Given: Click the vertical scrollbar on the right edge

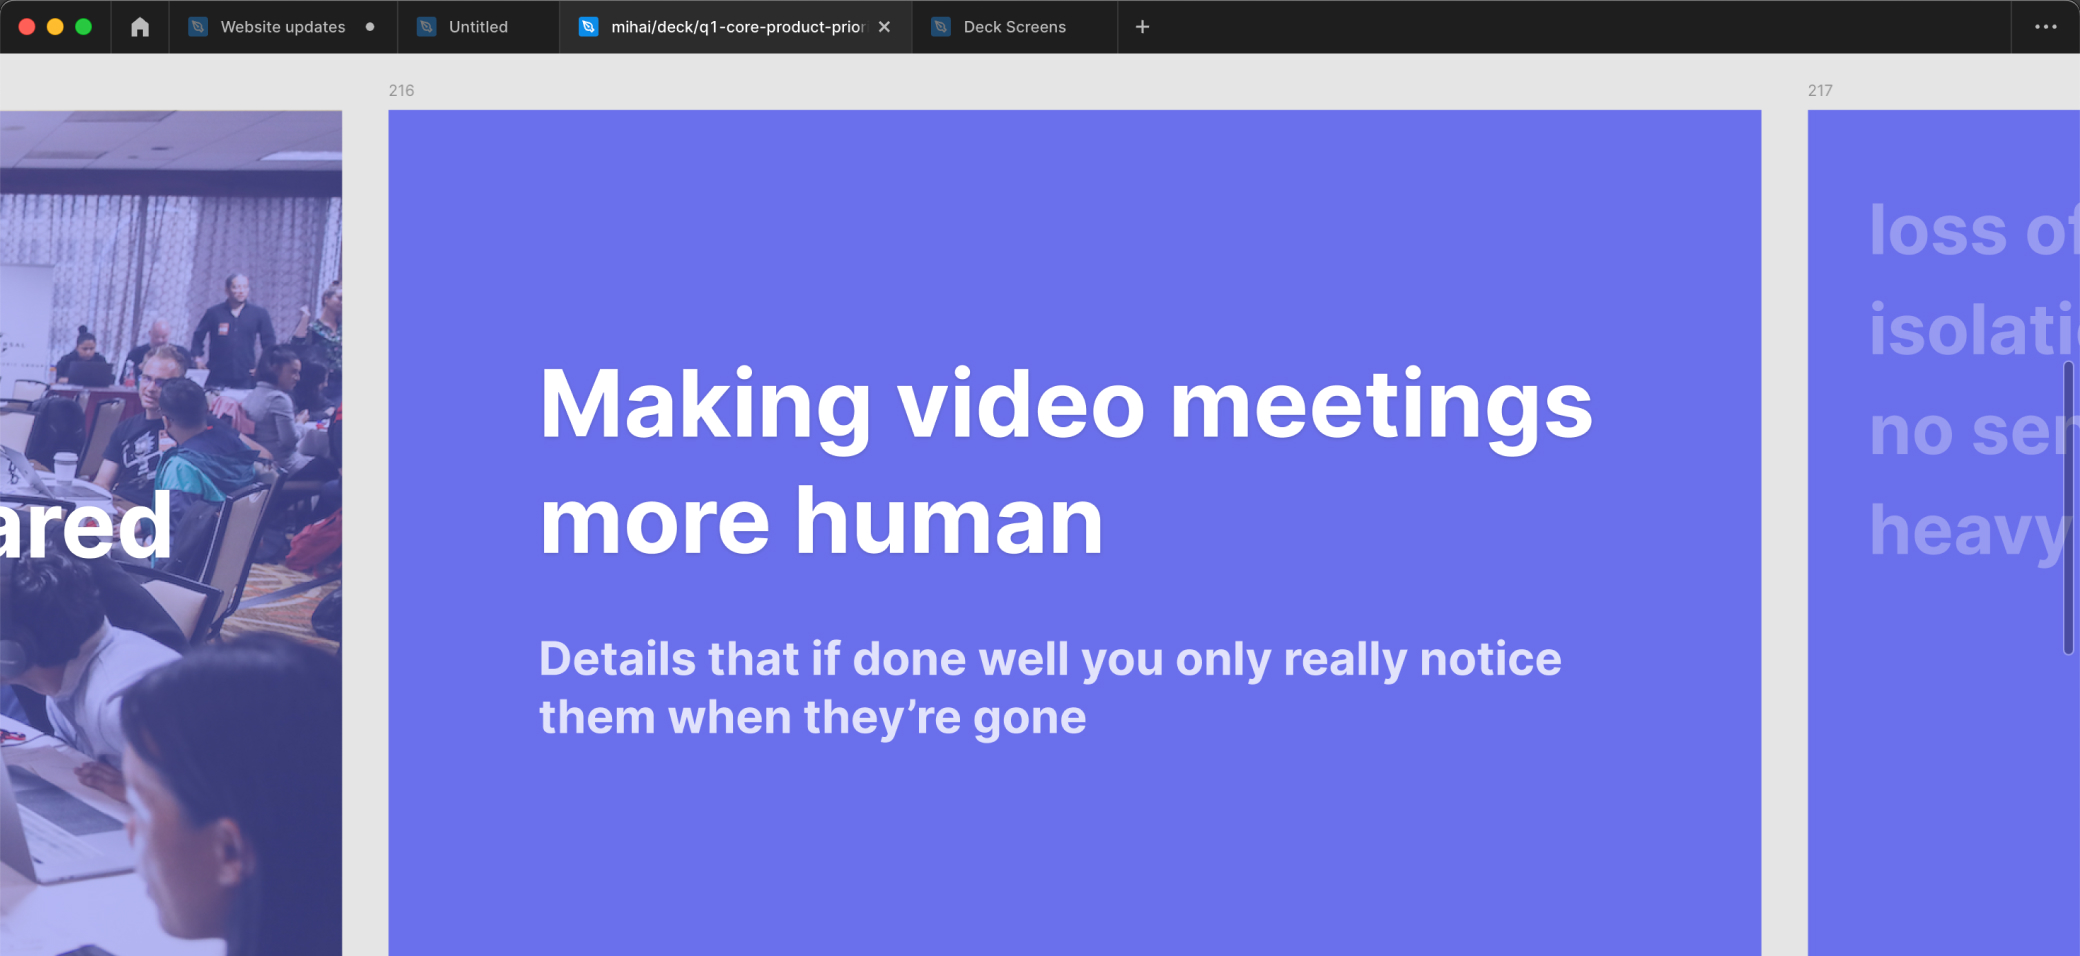Looking at the screenshot, I should tap(2068, 508).
